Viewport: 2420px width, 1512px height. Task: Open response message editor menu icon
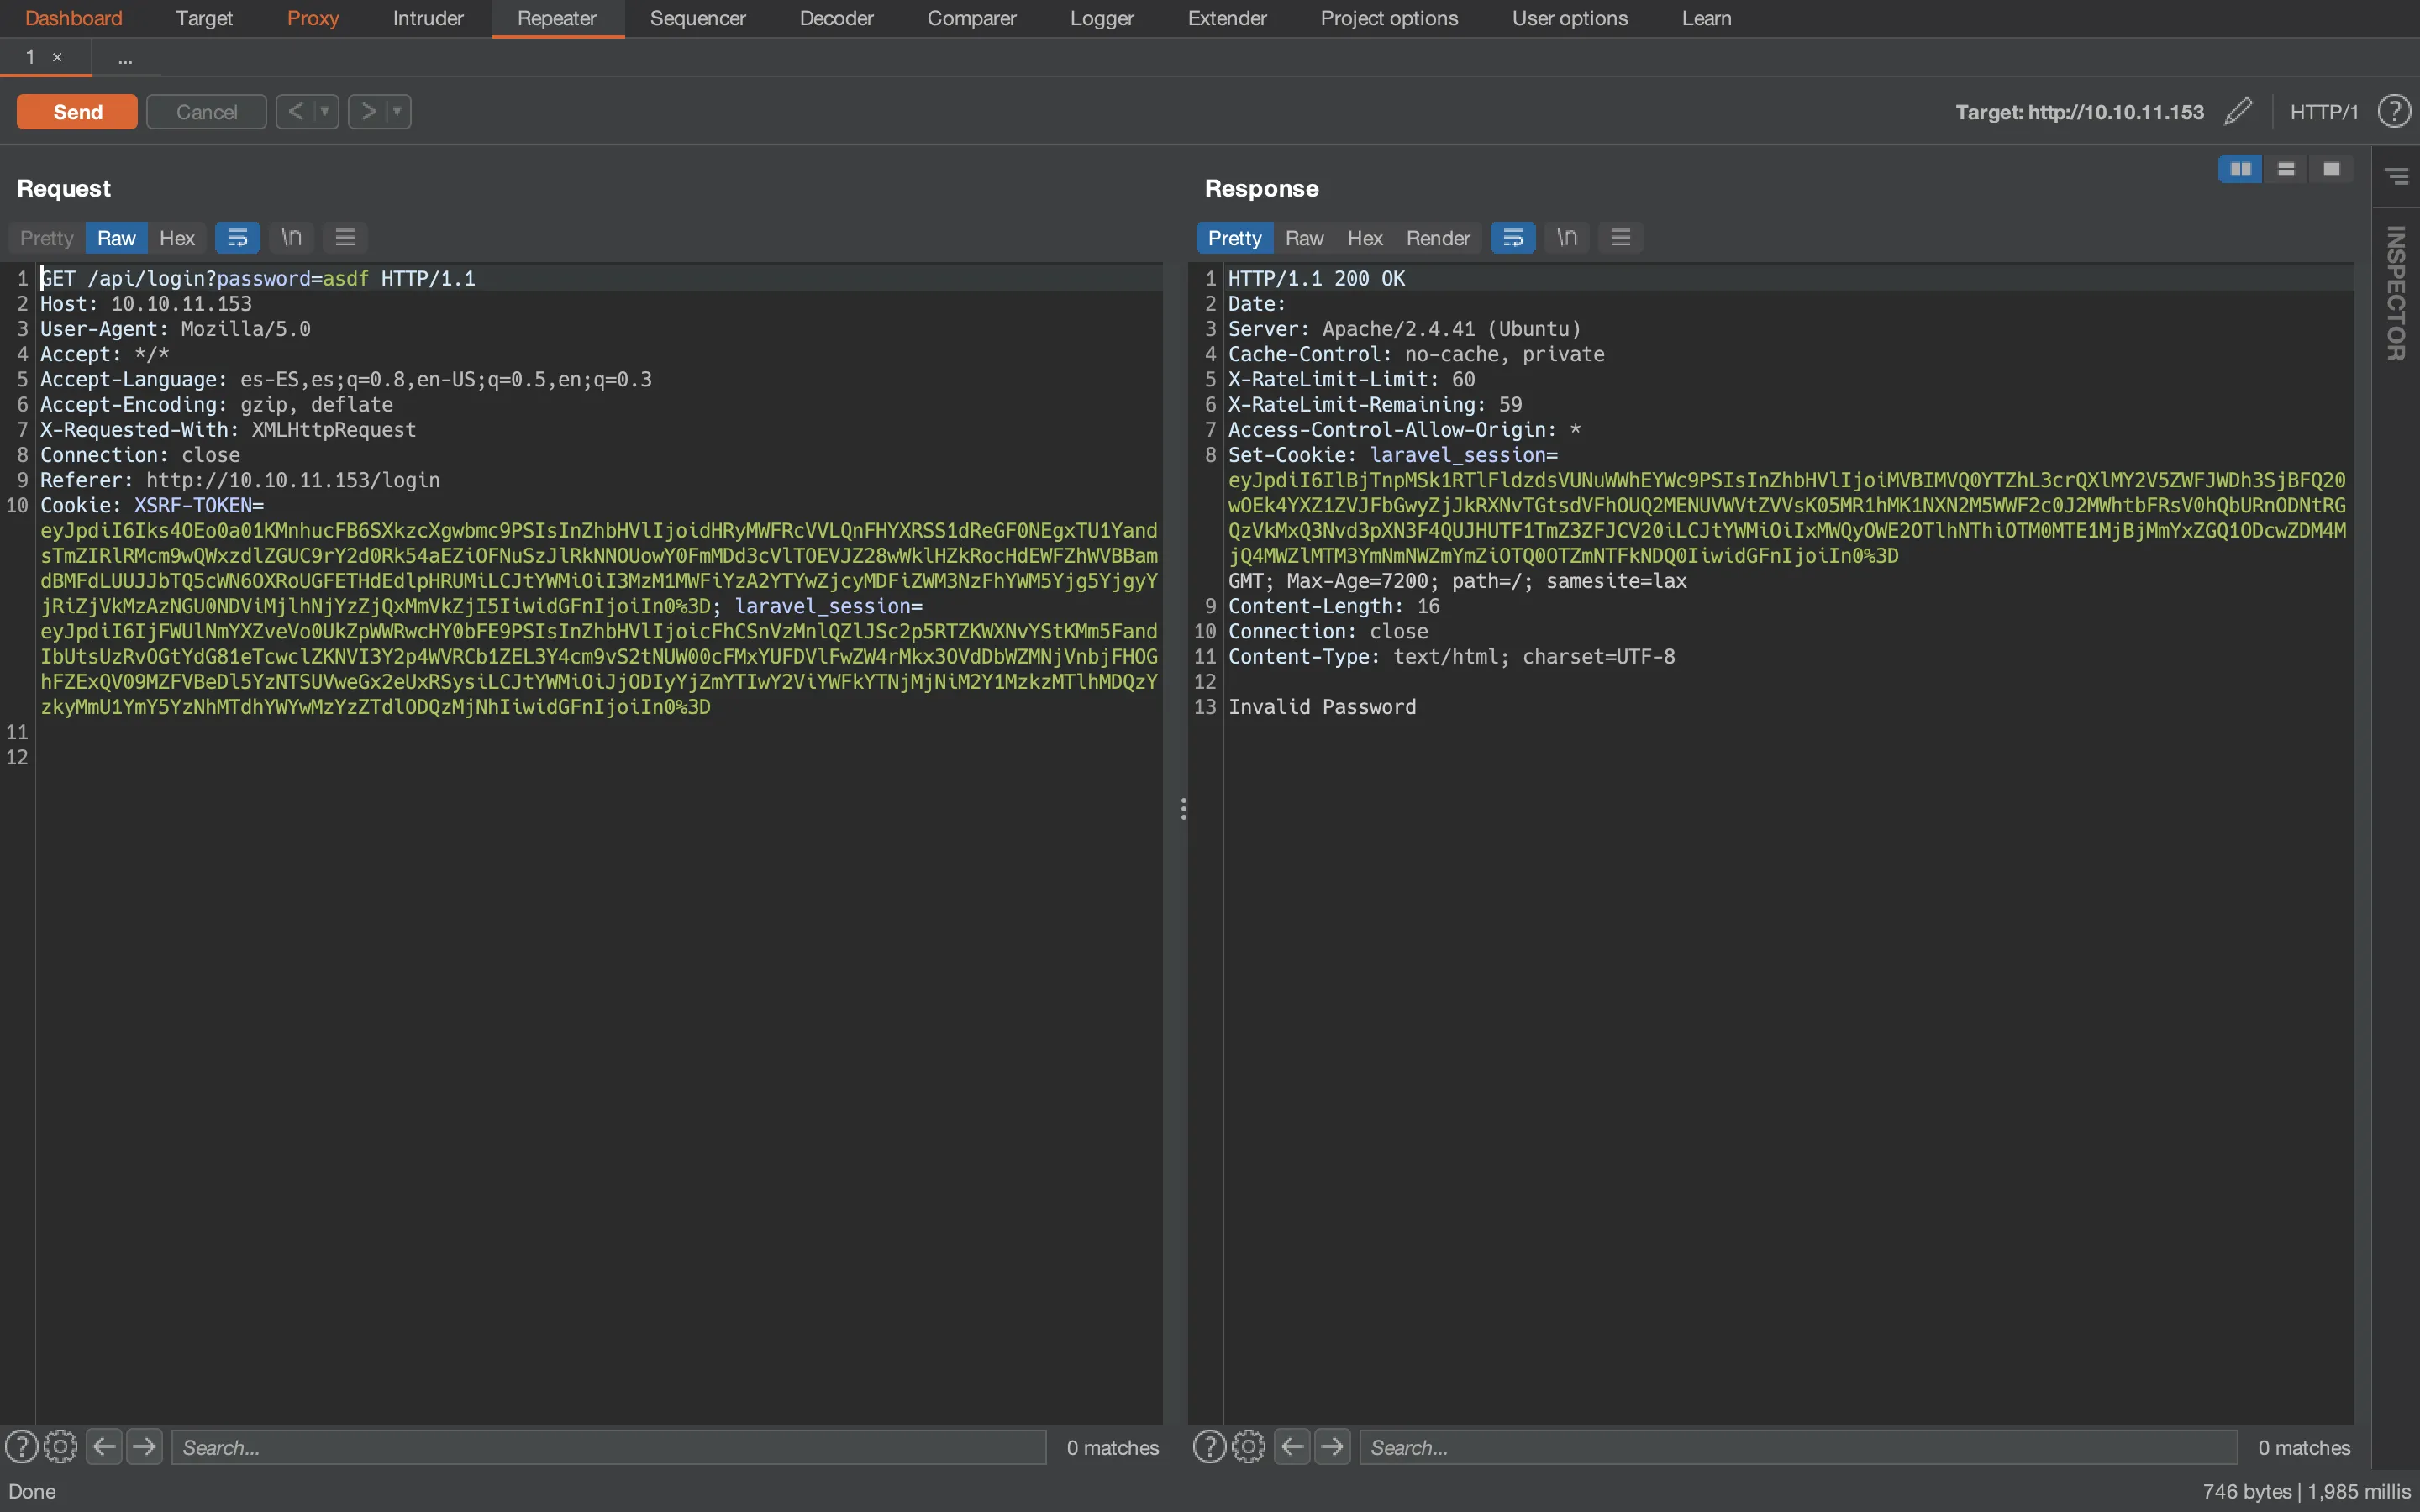1621,238
